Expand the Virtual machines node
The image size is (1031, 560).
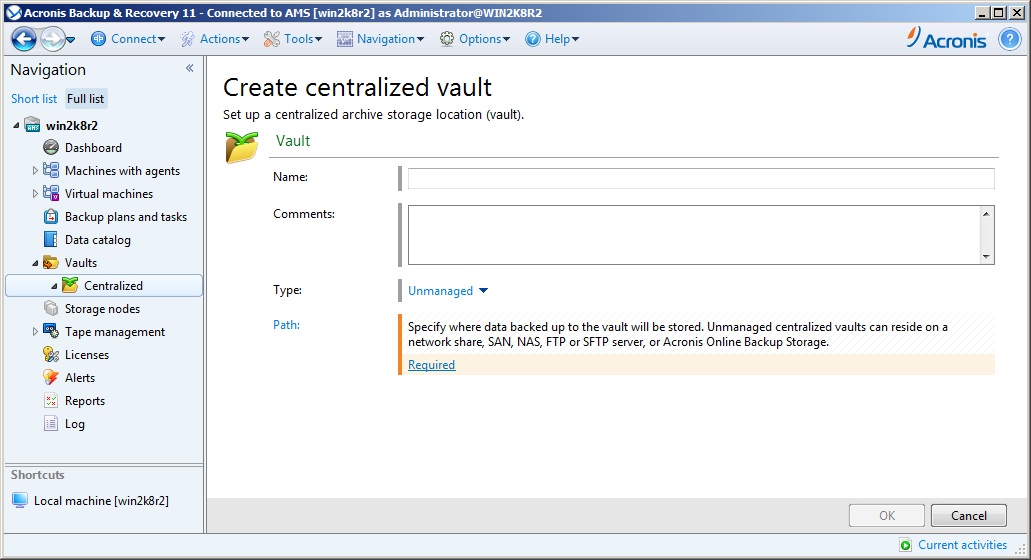click(35, 194)
